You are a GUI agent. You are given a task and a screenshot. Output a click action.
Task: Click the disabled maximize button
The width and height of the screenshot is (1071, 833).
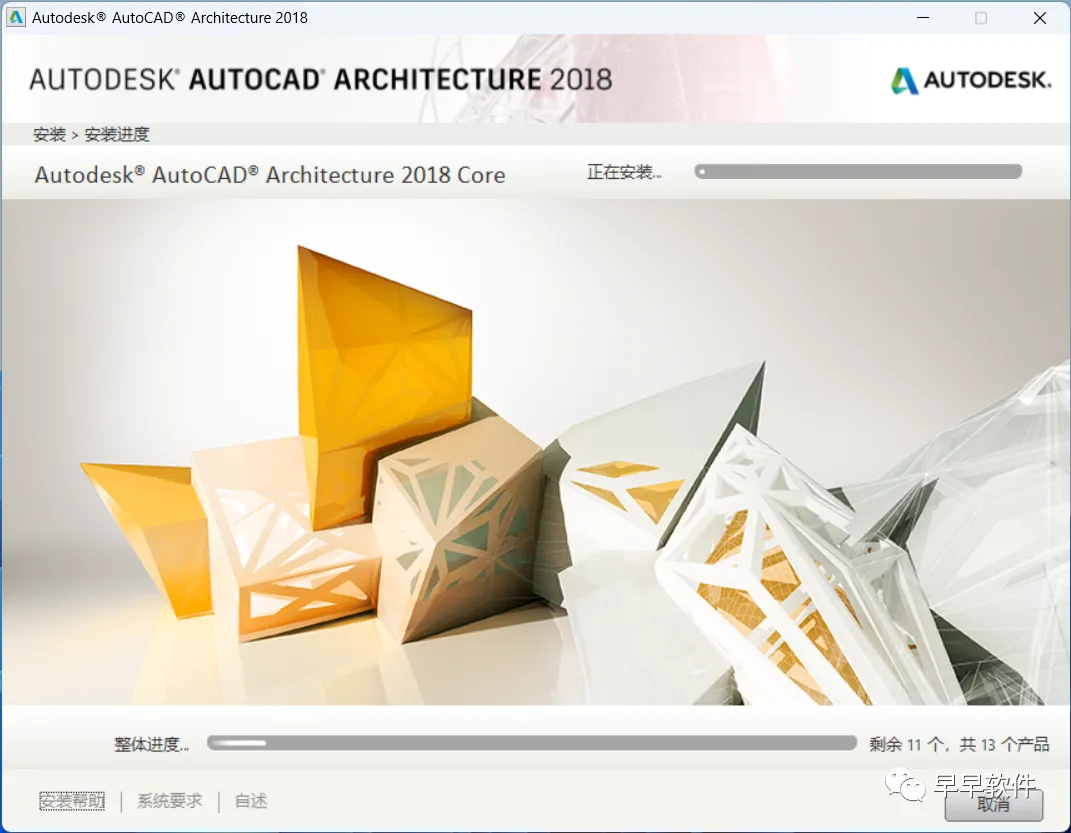pyautogui.click(x=981, y=18)
